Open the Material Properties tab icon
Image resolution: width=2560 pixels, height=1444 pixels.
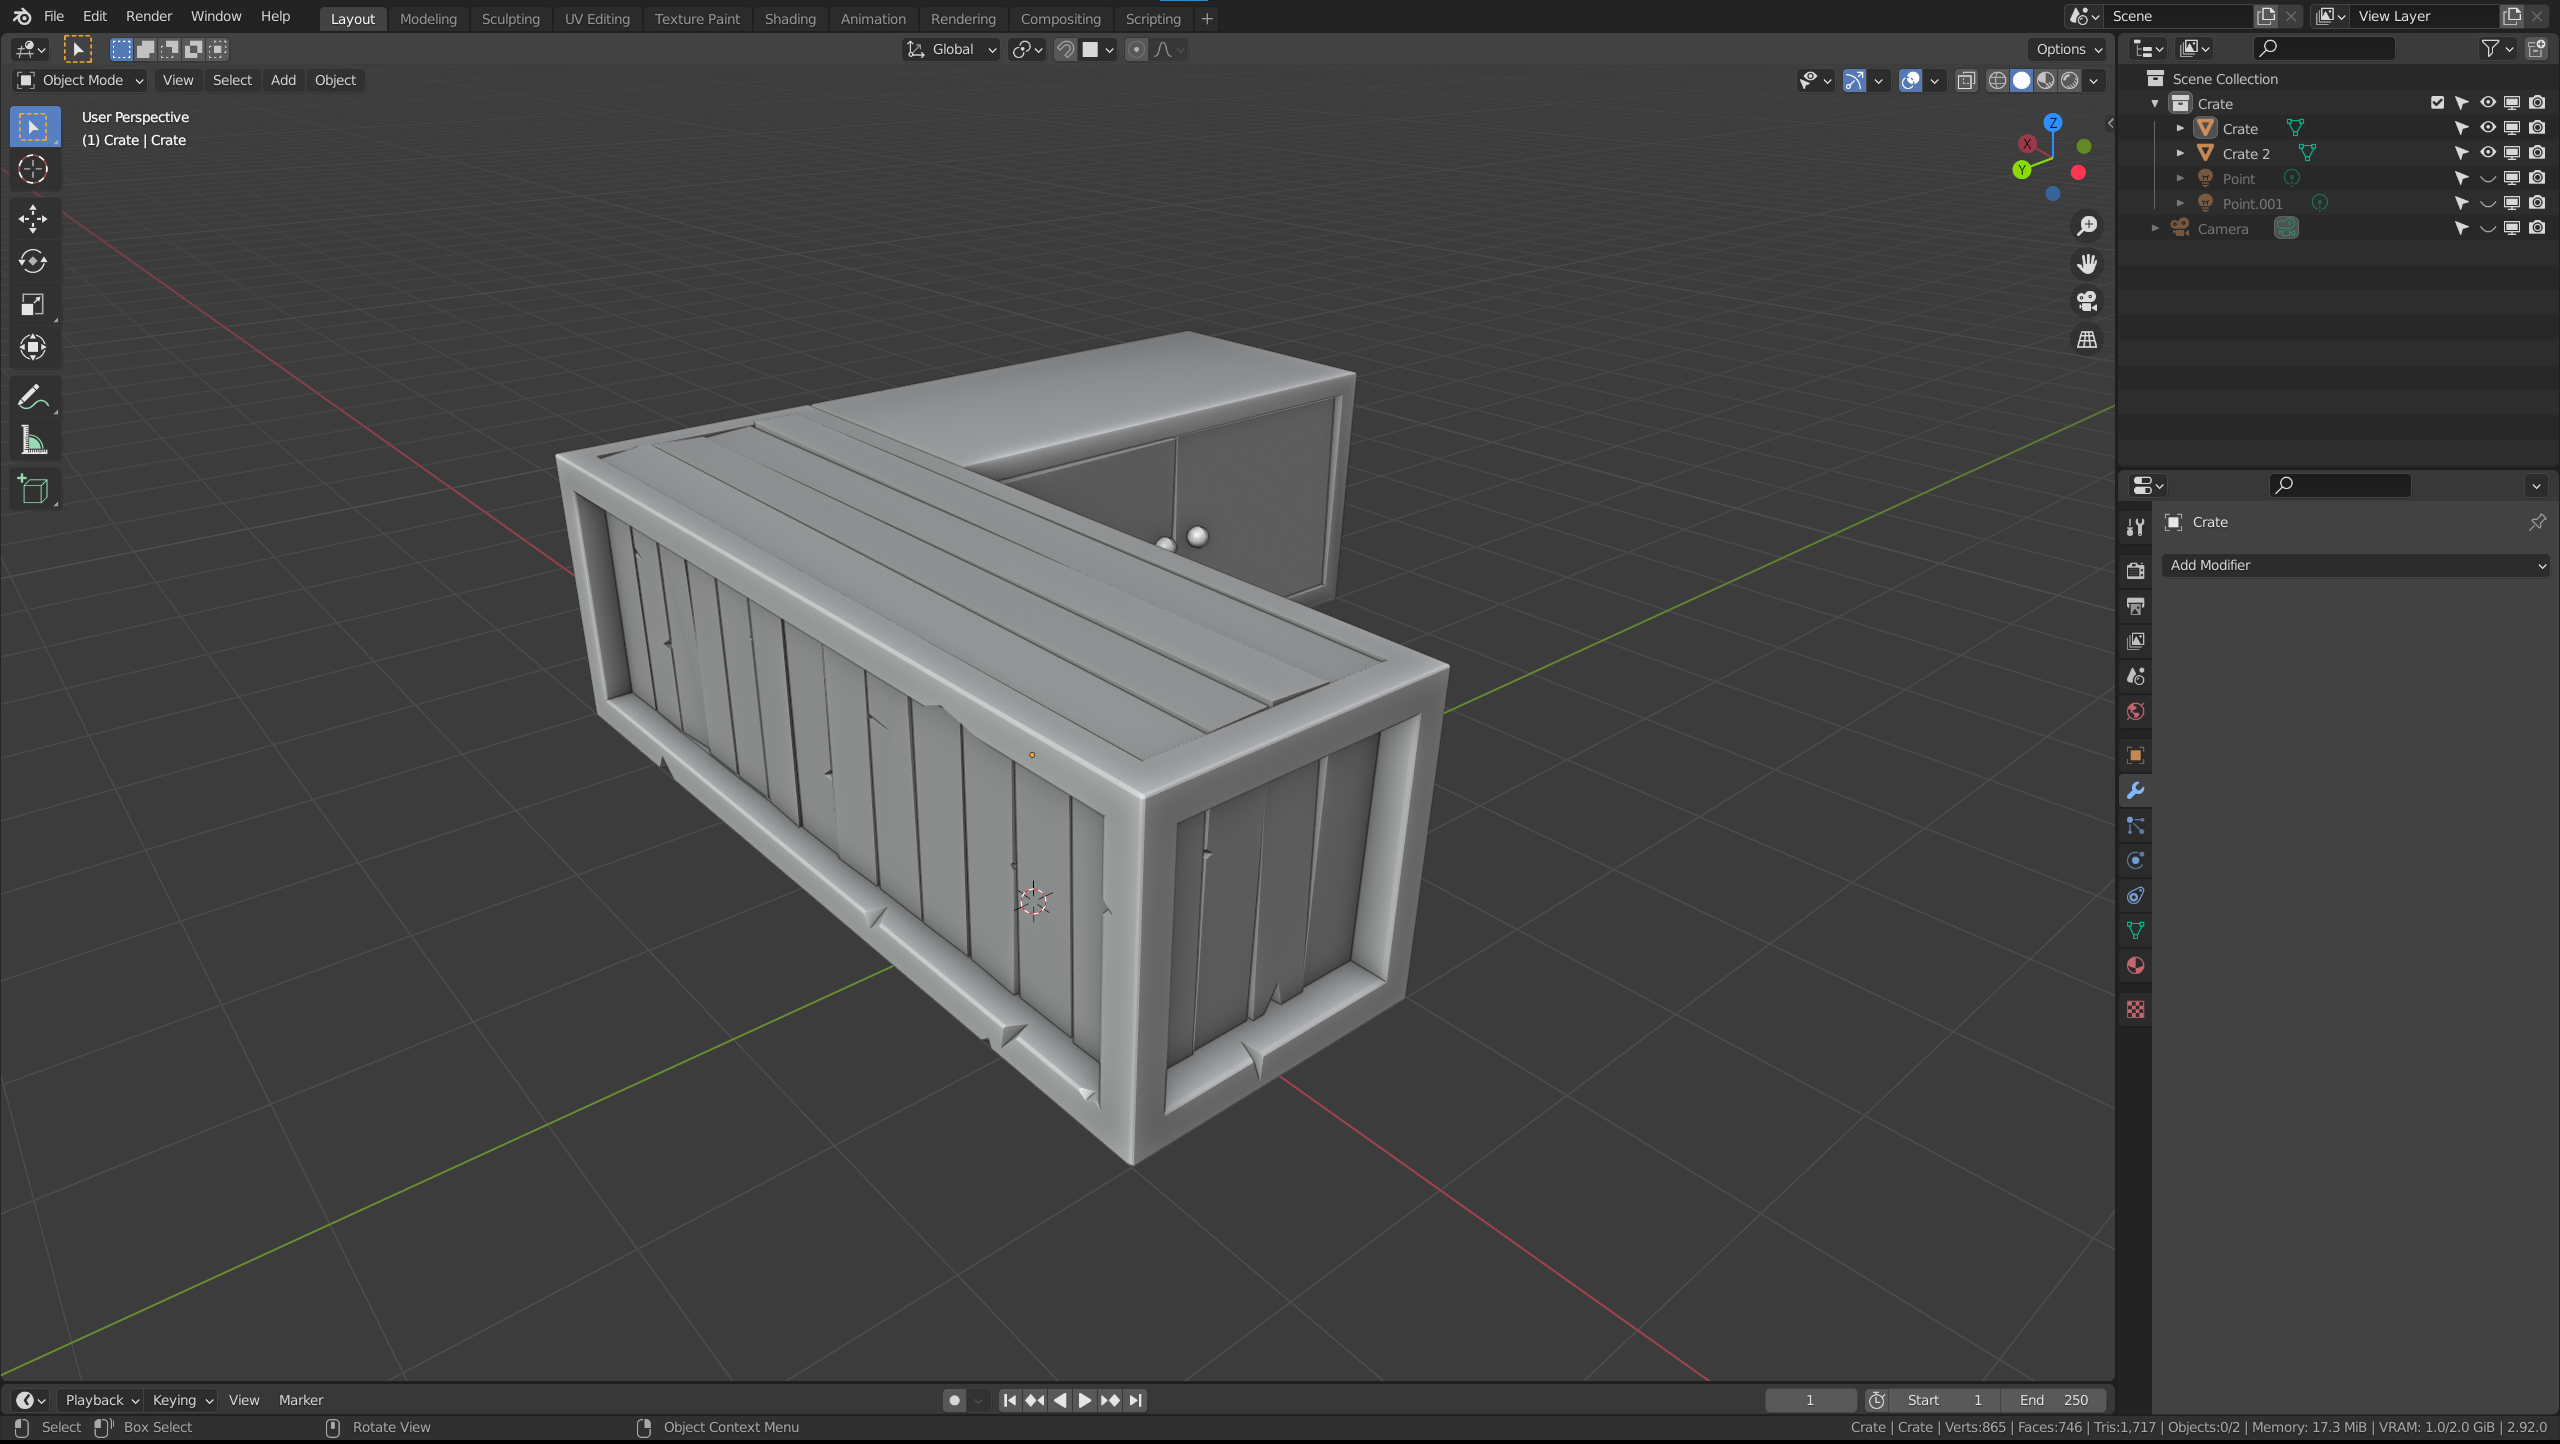(x=2135, y=966)
